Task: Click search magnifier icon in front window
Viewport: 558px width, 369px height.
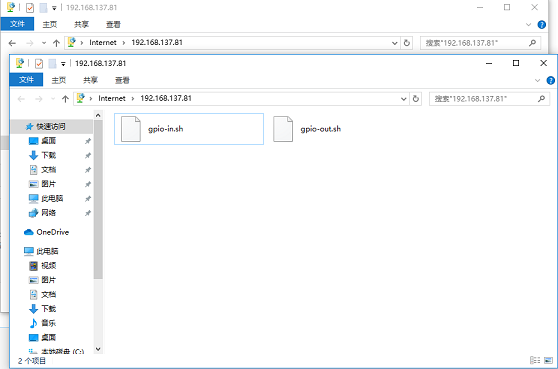Action: click(541, 99)
